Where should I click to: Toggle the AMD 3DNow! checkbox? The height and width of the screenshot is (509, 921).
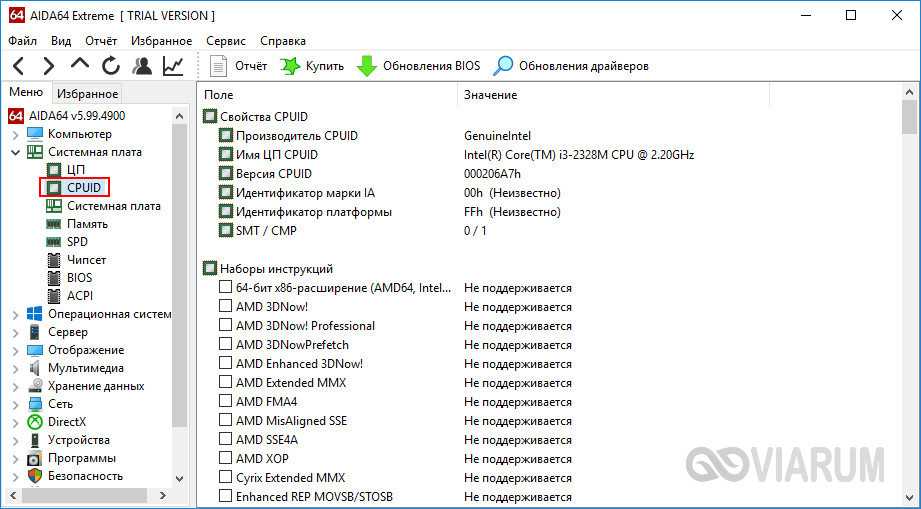[x=226, y=307]
